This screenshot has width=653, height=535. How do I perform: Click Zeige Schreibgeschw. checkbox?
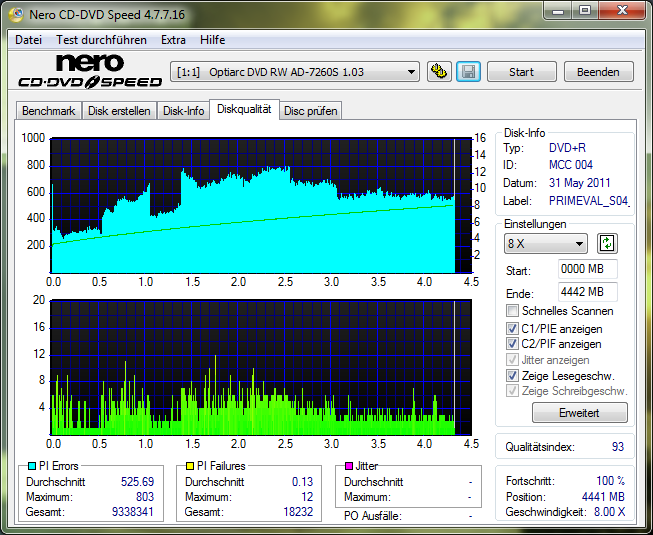tap(512, 391)
